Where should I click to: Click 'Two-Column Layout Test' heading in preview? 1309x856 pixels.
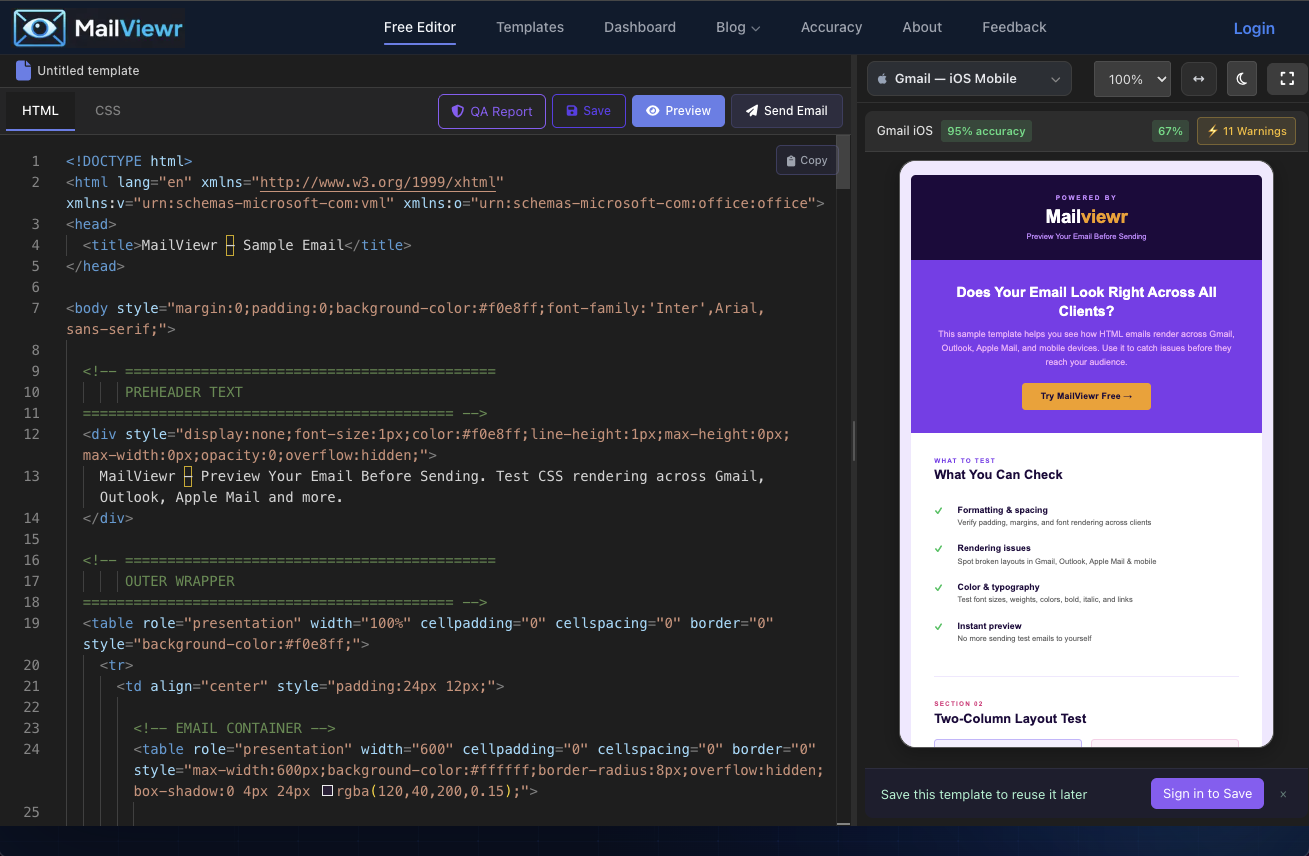click(x=1010, y=719)
